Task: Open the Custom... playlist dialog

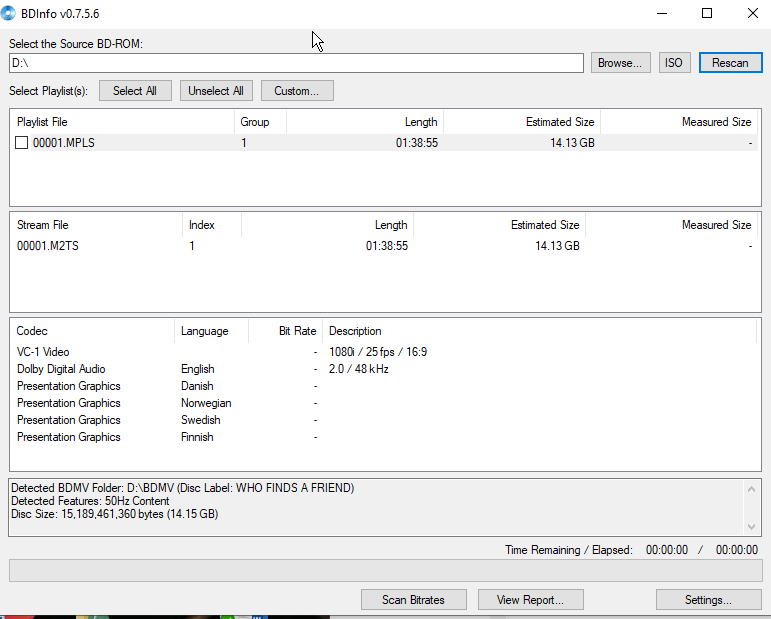Action: [297, 91]
